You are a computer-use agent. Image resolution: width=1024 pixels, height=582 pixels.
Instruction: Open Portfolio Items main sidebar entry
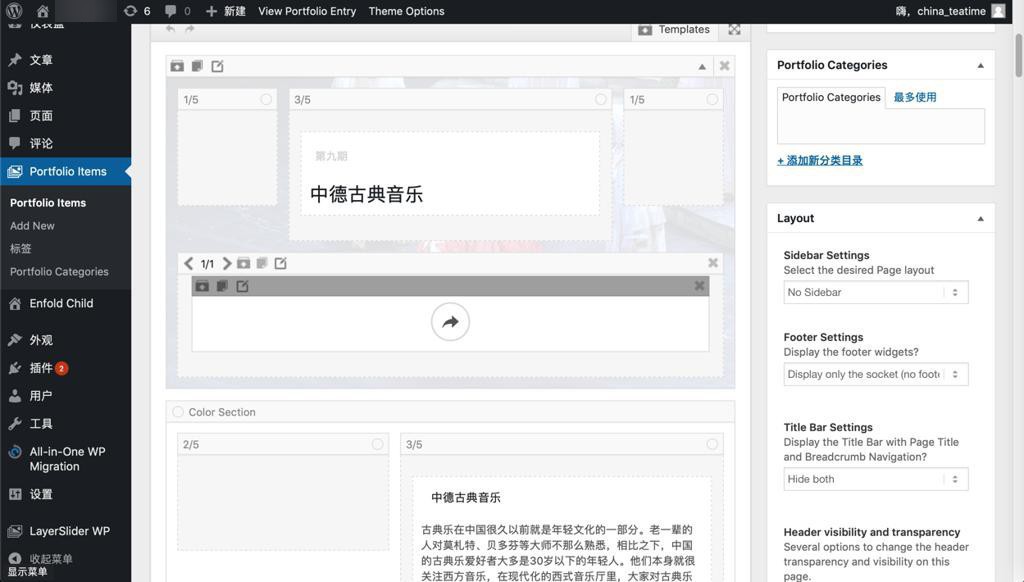click(x=65, y=172)
